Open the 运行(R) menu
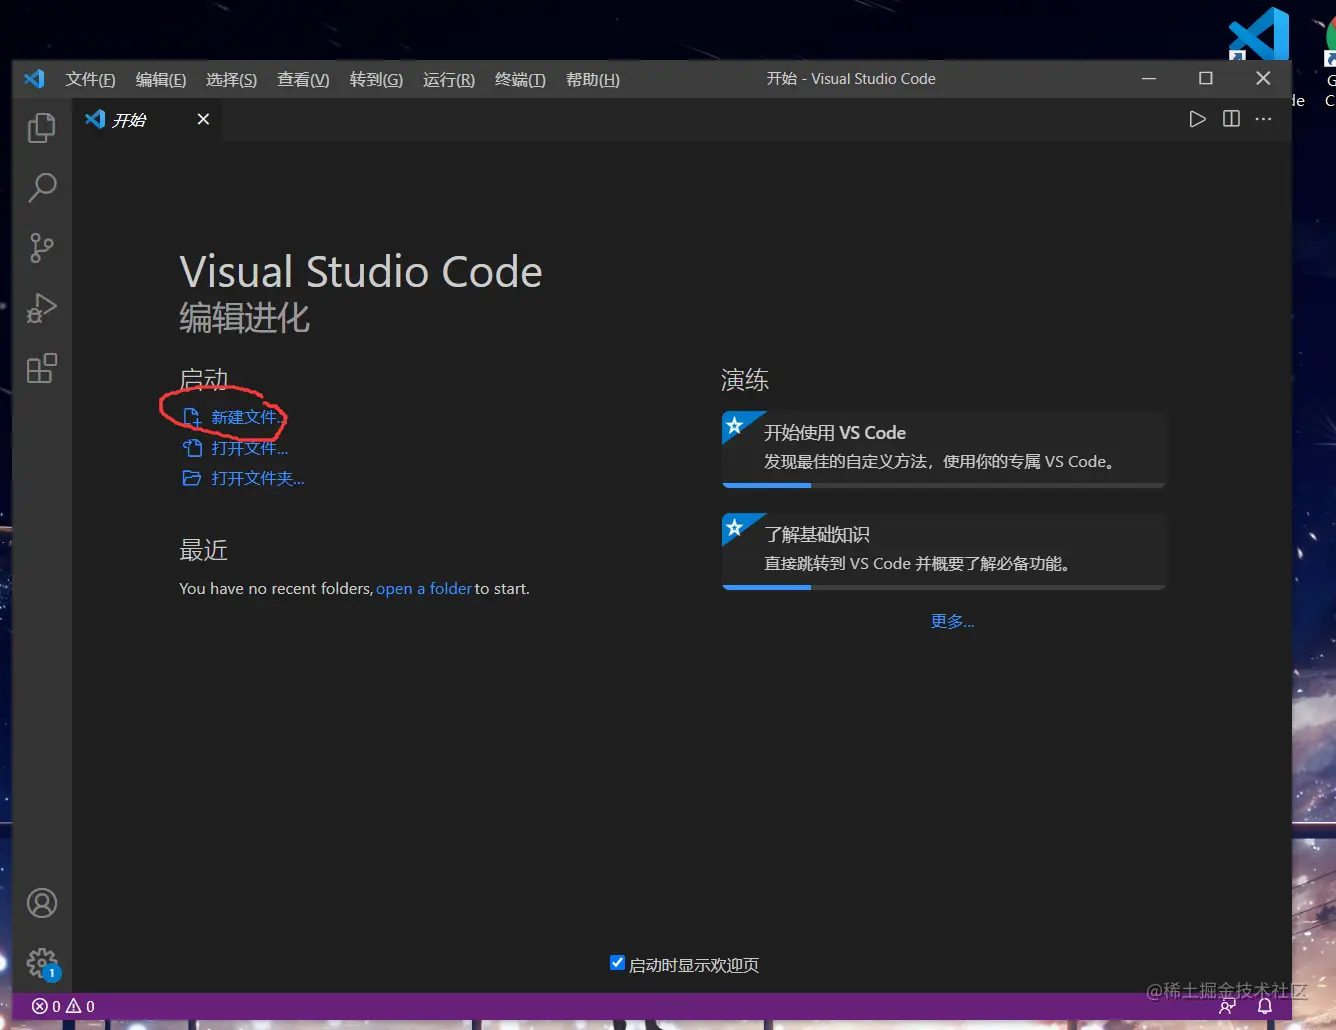This screenshot has height=1030, width=1336. (x=449, y=79)
